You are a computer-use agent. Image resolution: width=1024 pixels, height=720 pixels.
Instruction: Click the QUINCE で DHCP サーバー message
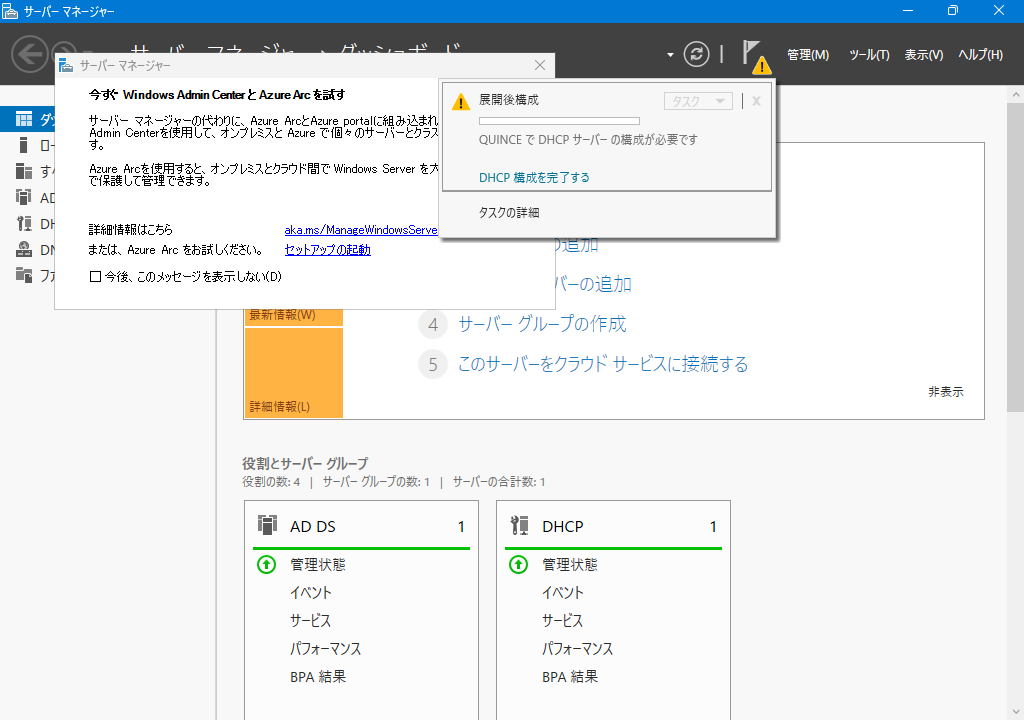(x=588, y=140)
